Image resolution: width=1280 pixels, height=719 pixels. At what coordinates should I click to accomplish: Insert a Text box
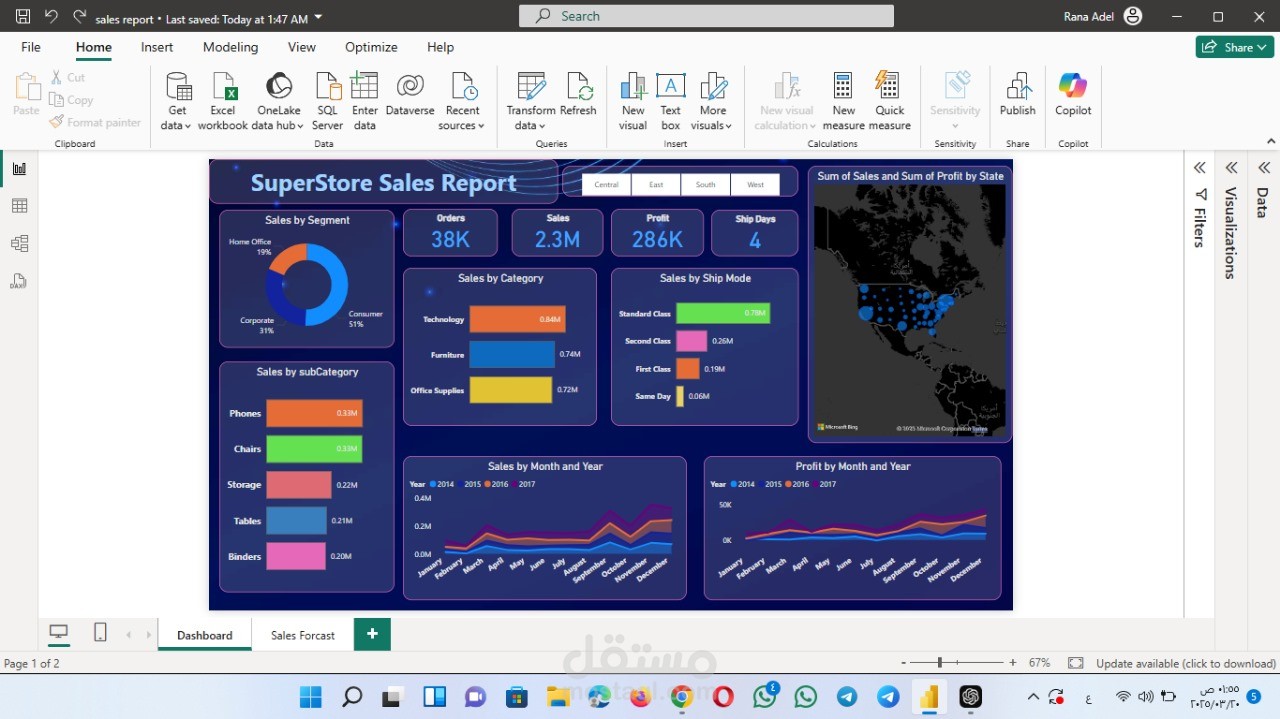click(670, 101)
